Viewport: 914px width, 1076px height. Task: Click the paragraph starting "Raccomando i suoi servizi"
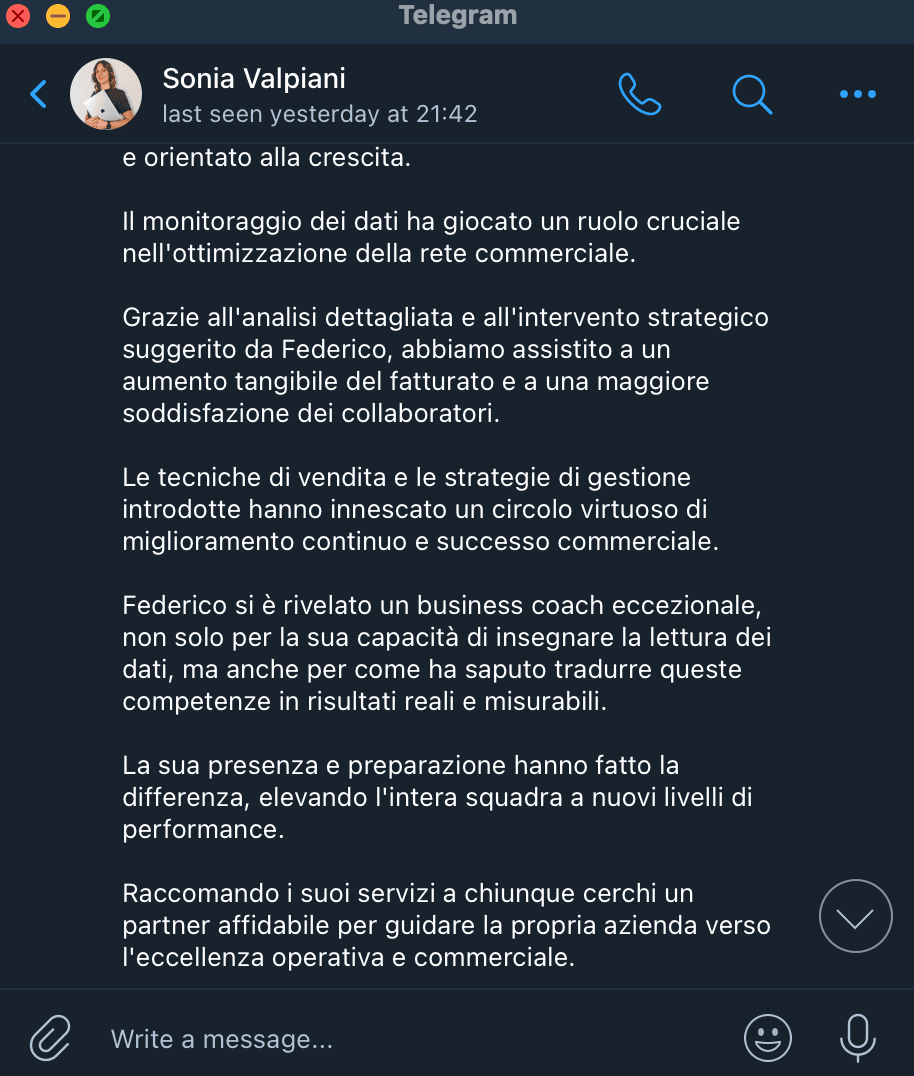[x=446, y=925]
